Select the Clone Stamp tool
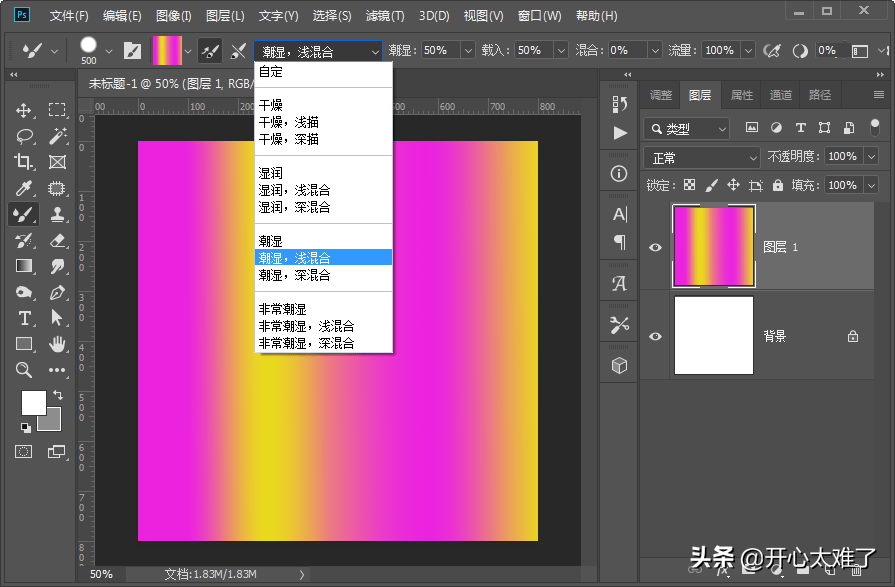The height and width of the screenshot is (587, 895). (57, 214)
